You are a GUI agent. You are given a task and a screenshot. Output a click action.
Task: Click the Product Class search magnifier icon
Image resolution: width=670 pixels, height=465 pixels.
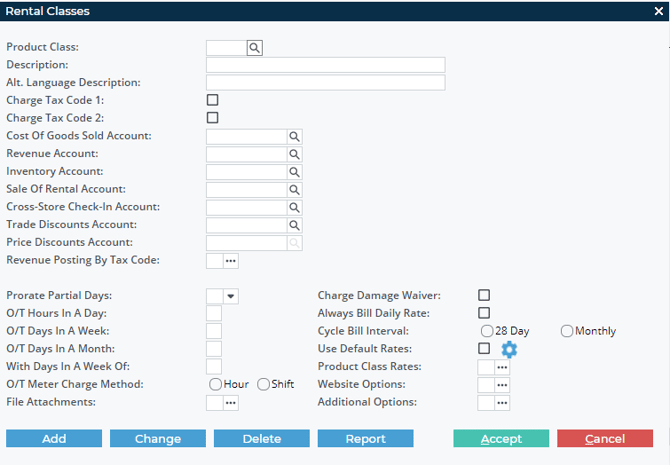(254, 47)
